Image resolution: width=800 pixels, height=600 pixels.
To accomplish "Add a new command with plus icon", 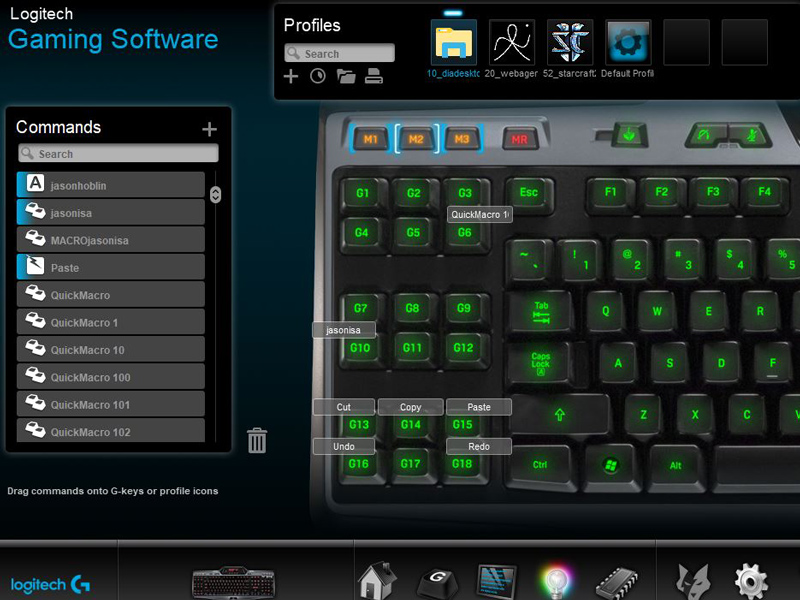I will click(x=209, y=129).
